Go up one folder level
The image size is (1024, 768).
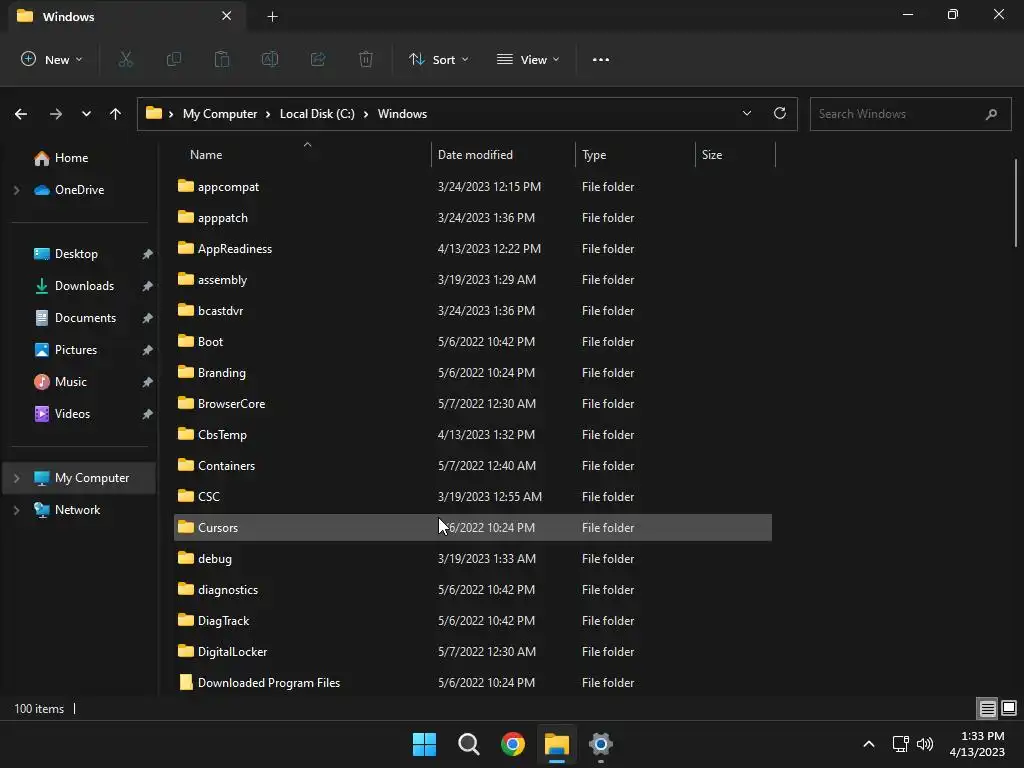[x=116, y=114]
